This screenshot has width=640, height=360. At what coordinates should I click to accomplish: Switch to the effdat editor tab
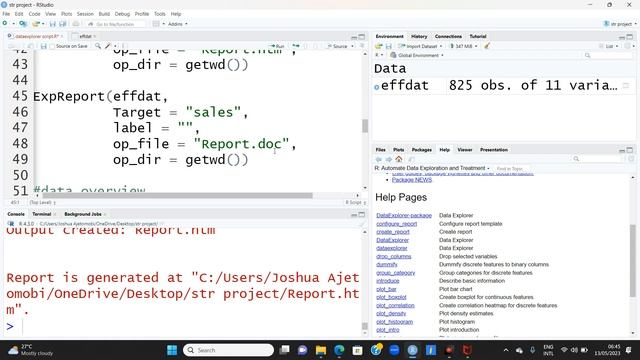click(x=85, y=36)
